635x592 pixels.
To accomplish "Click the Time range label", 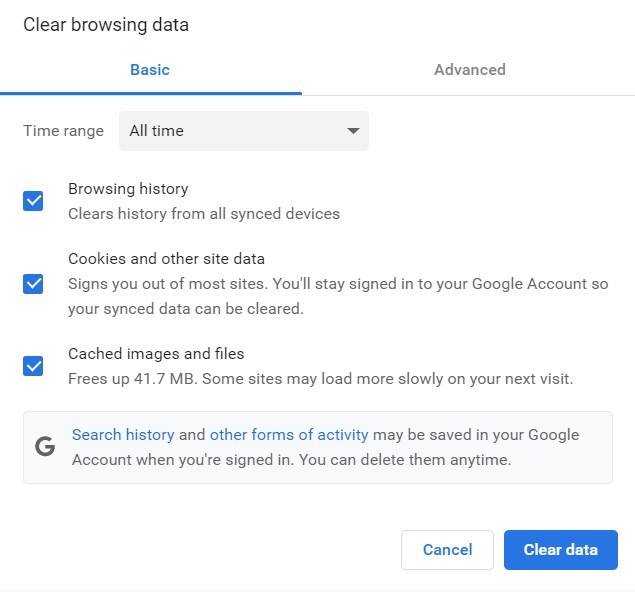I will pyautogui.click(x=64, y=131).
